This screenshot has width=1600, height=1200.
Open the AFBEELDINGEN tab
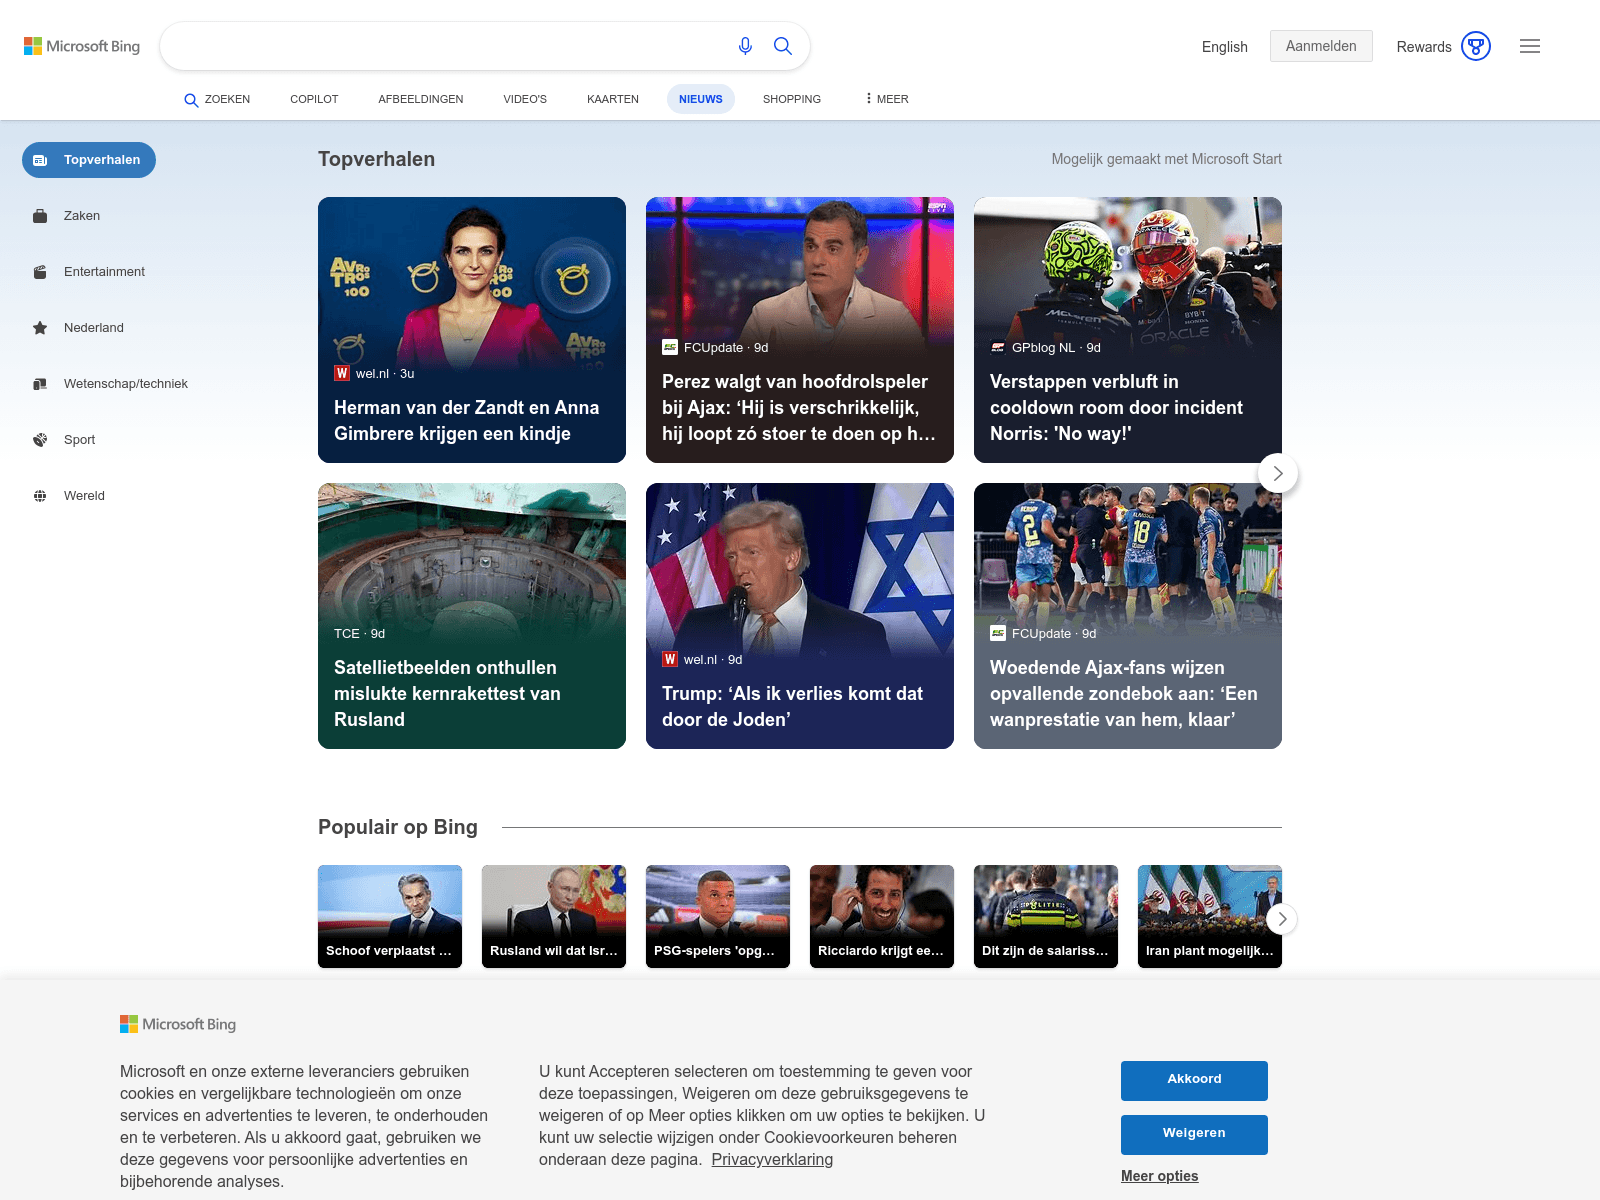pos(421,99)
